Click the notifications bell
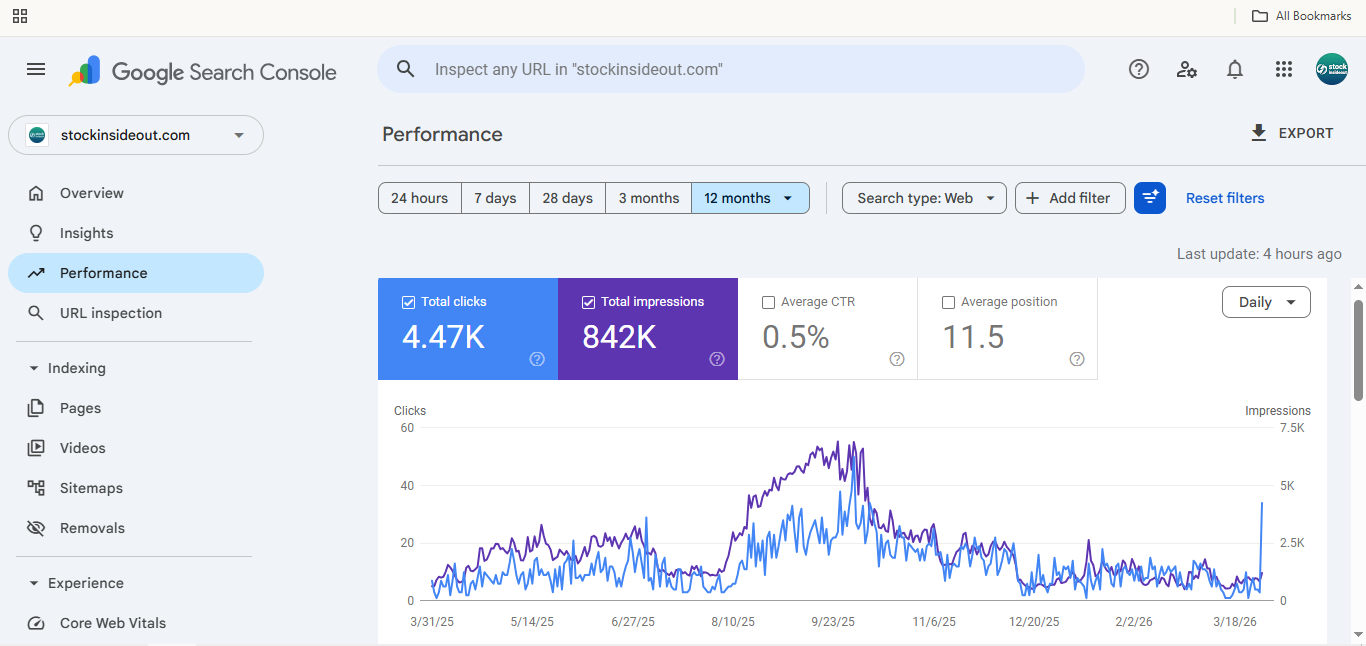The height and width of the screenshot is (646, 1366). click(x=1235, y=69)
